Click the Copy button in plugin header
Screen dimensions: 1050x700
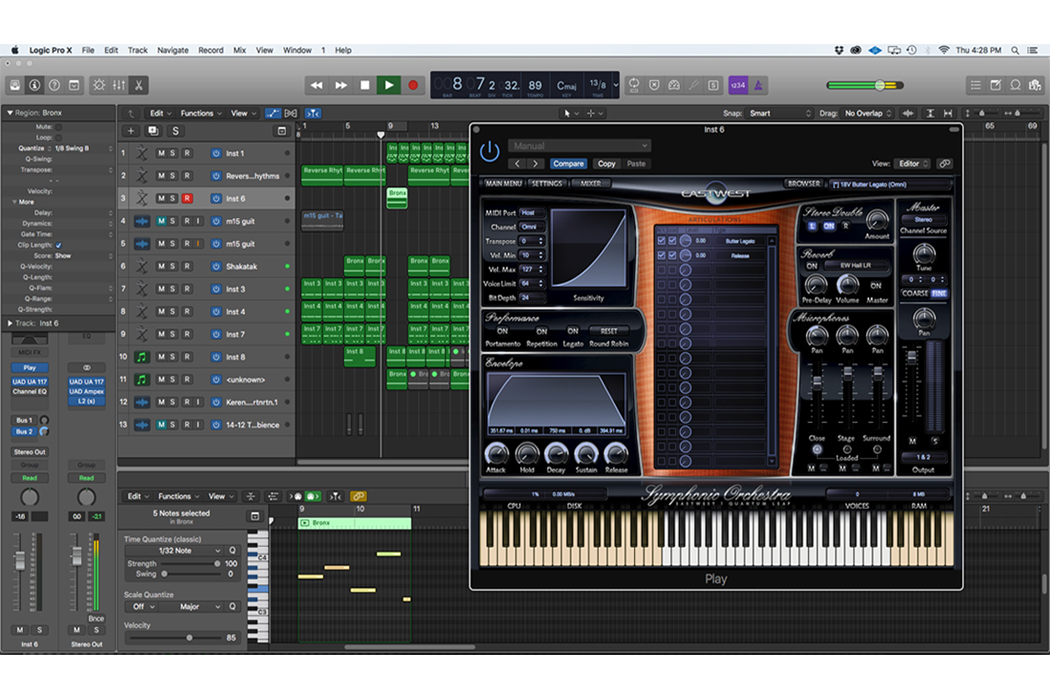click(x=607, y=163)
